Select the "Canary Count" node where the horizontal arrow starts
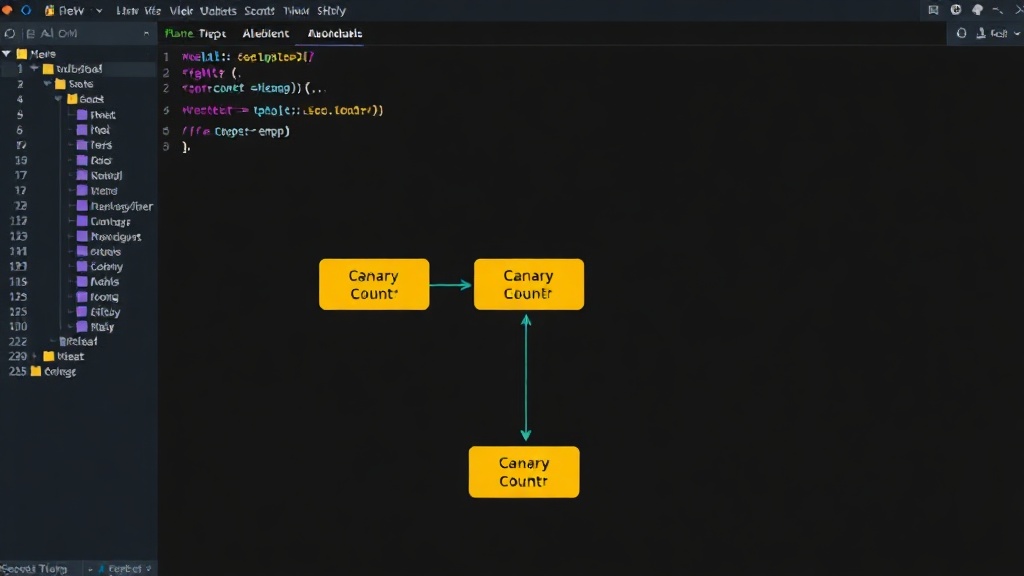The width and height of the screenshot is (1024, 576). [374, 284]
